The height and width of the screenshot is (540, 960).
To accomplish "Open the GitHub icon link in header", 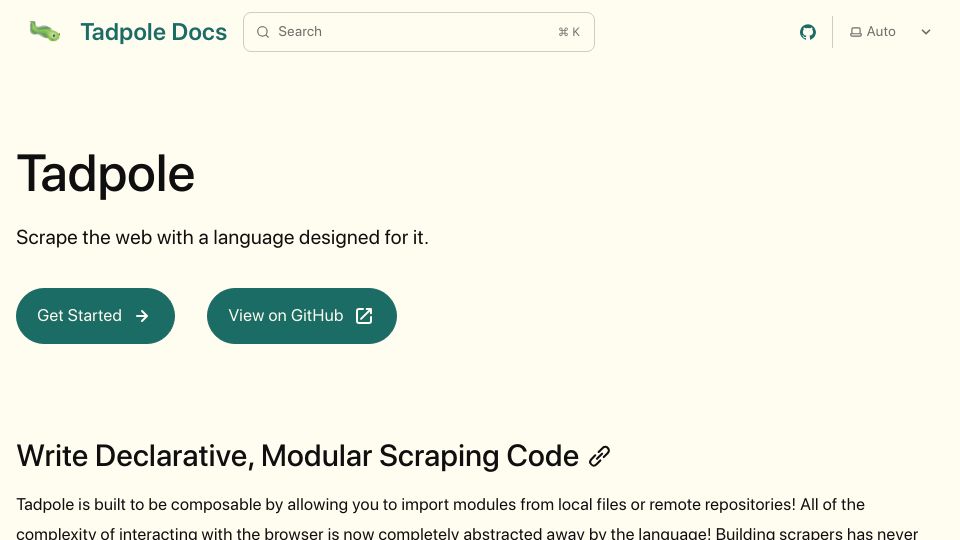I will (808, 32).
